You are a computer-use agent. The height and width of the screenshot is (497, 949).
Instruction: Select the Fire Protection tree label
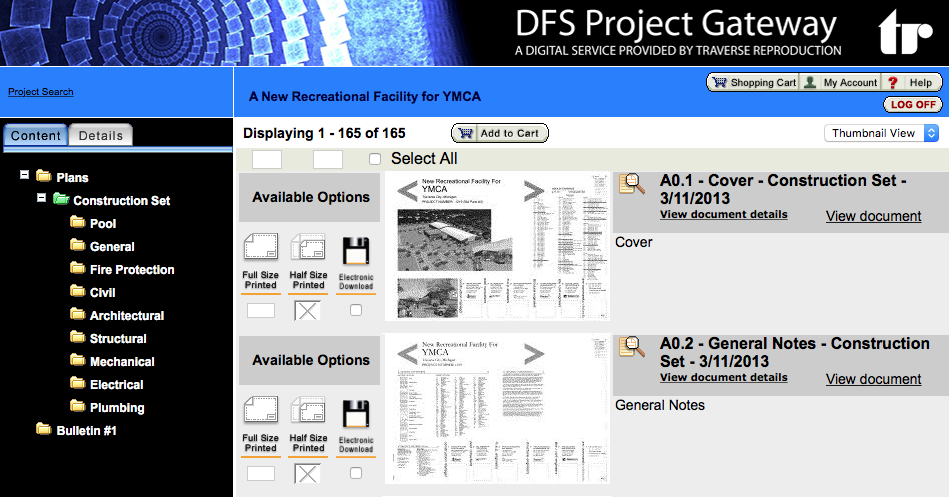[x=132, y=269]
